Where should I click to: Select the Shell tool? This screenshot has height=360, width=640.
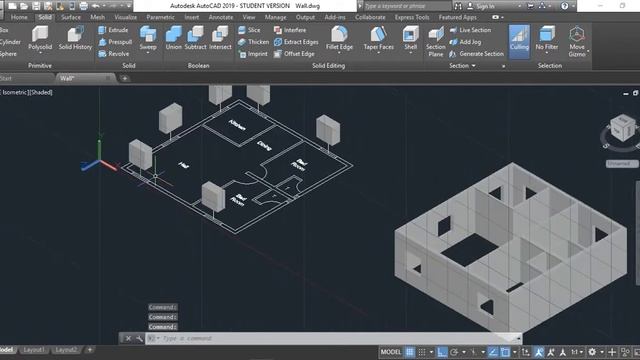(410, 39)
